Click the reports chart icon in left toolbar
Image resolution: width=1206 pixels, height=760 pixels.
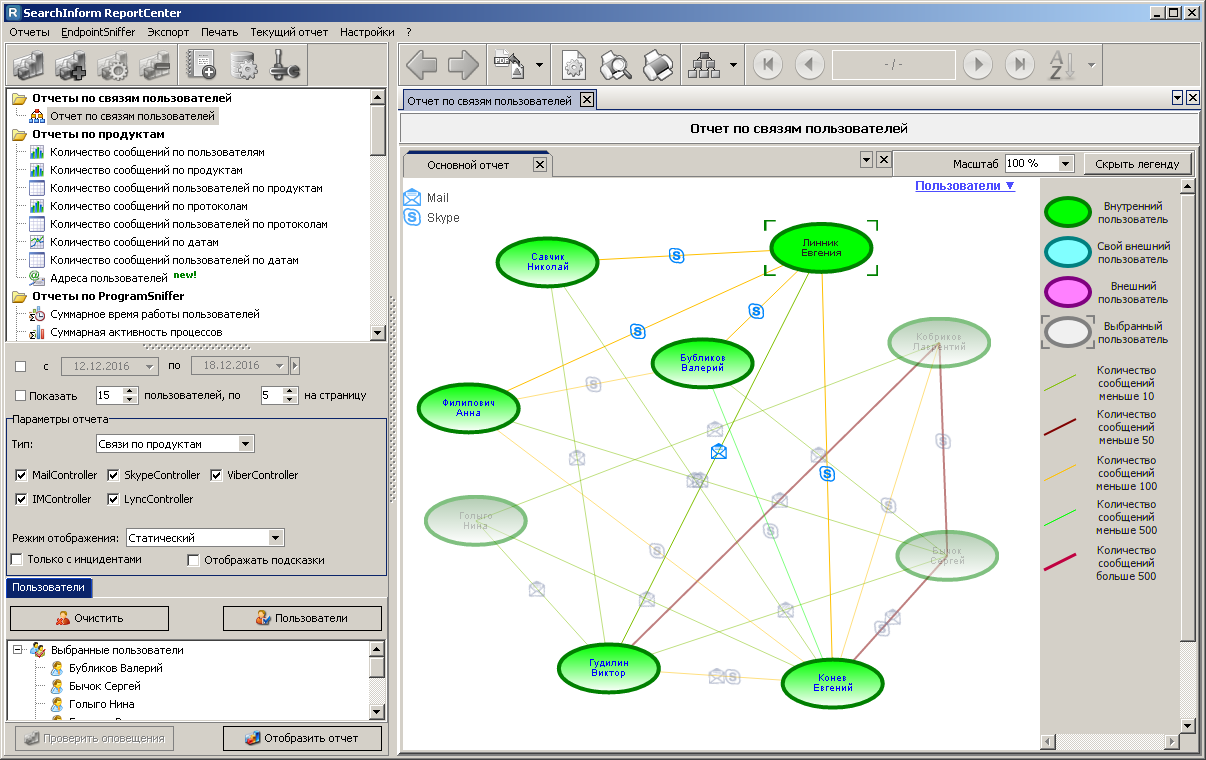29,66
